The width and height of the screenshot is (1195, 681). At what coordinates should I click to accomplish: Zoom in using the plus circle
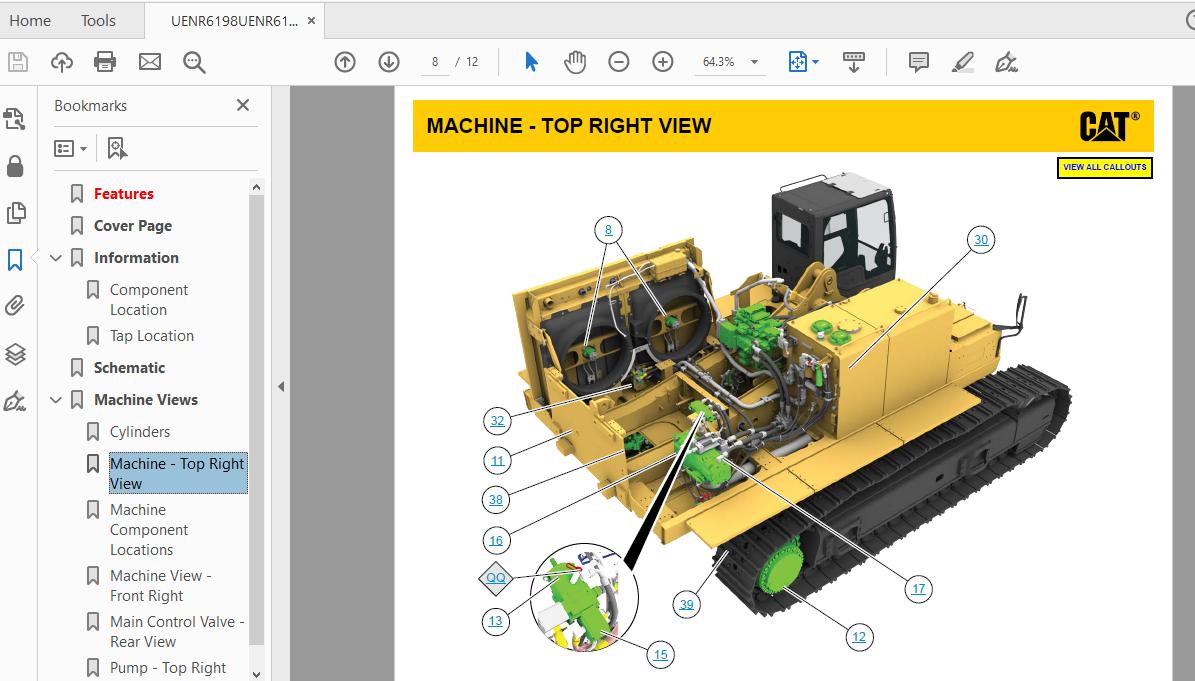click(x=663, y=62)
